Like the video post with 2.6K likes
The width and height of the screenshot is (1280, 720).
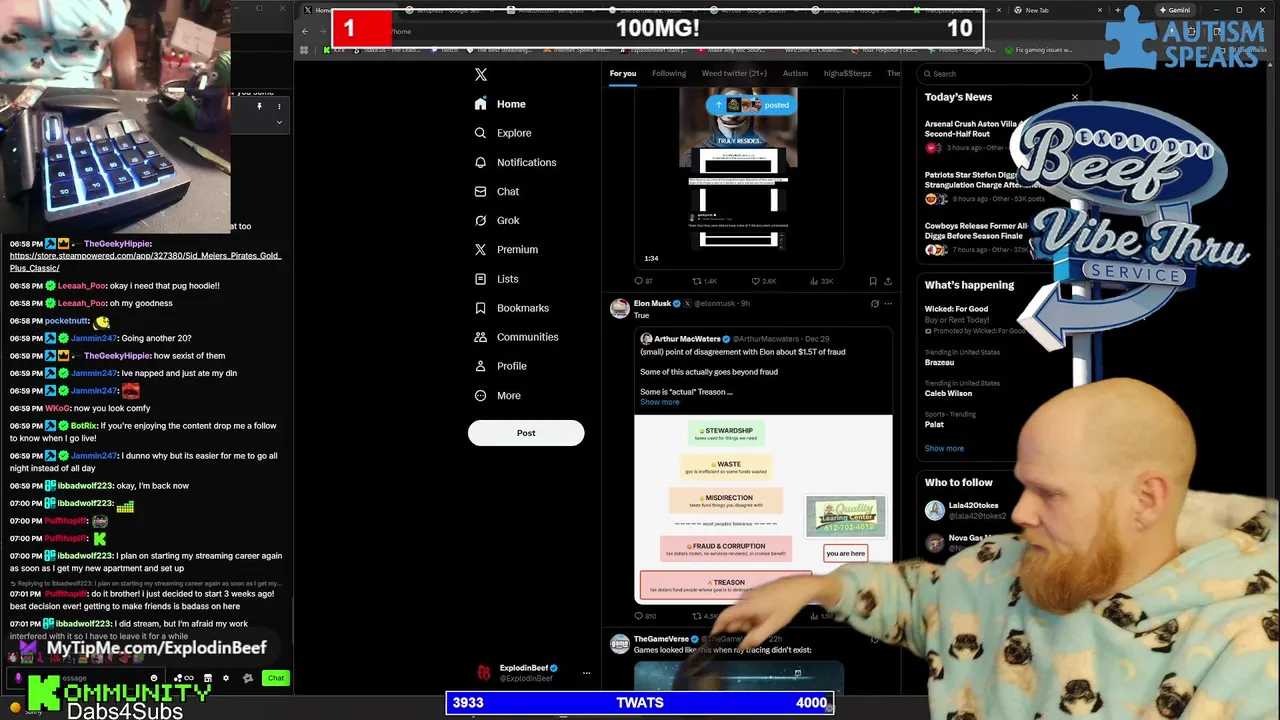pos(763,281)
